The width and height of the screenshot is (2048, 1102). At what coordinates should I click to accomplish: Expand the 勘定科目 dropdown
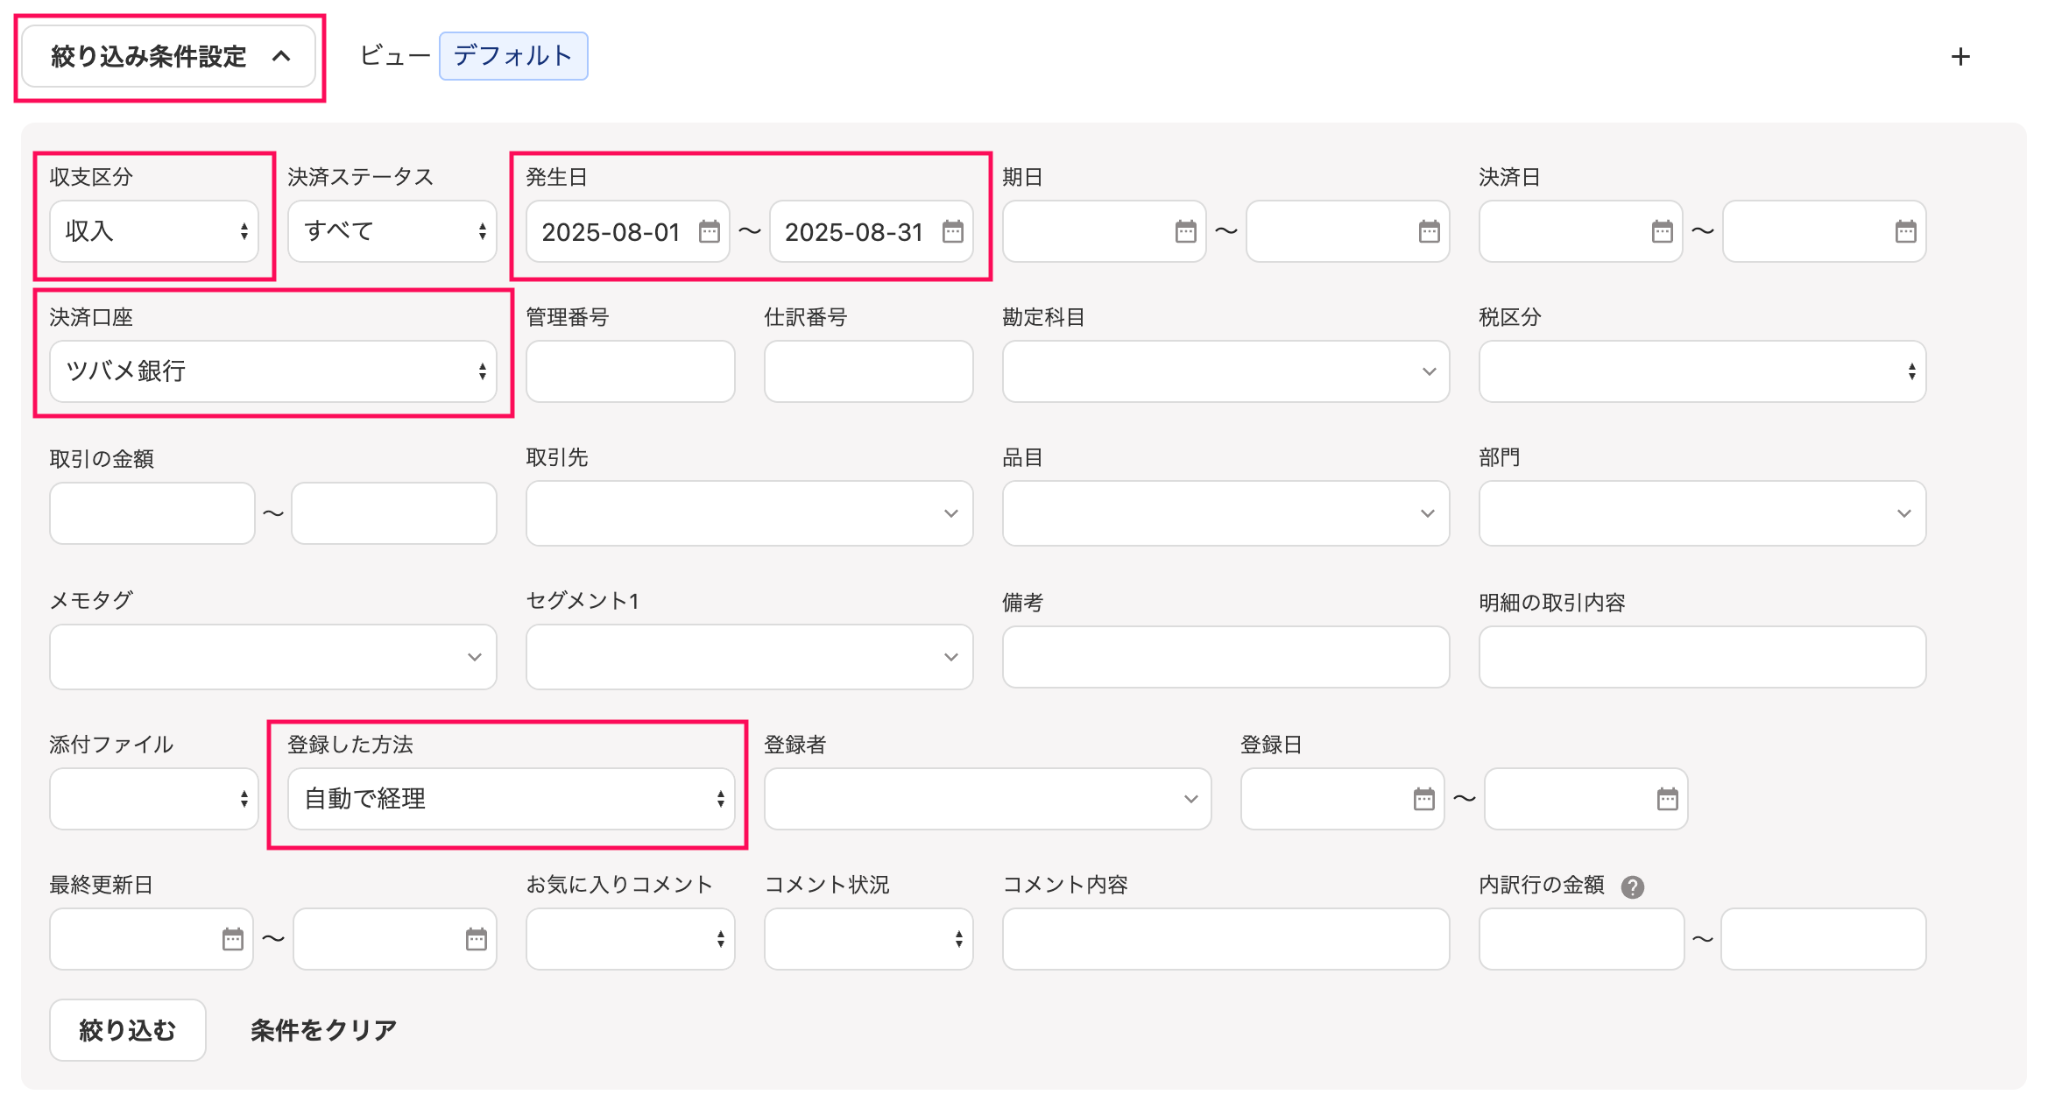[1226, 371]
